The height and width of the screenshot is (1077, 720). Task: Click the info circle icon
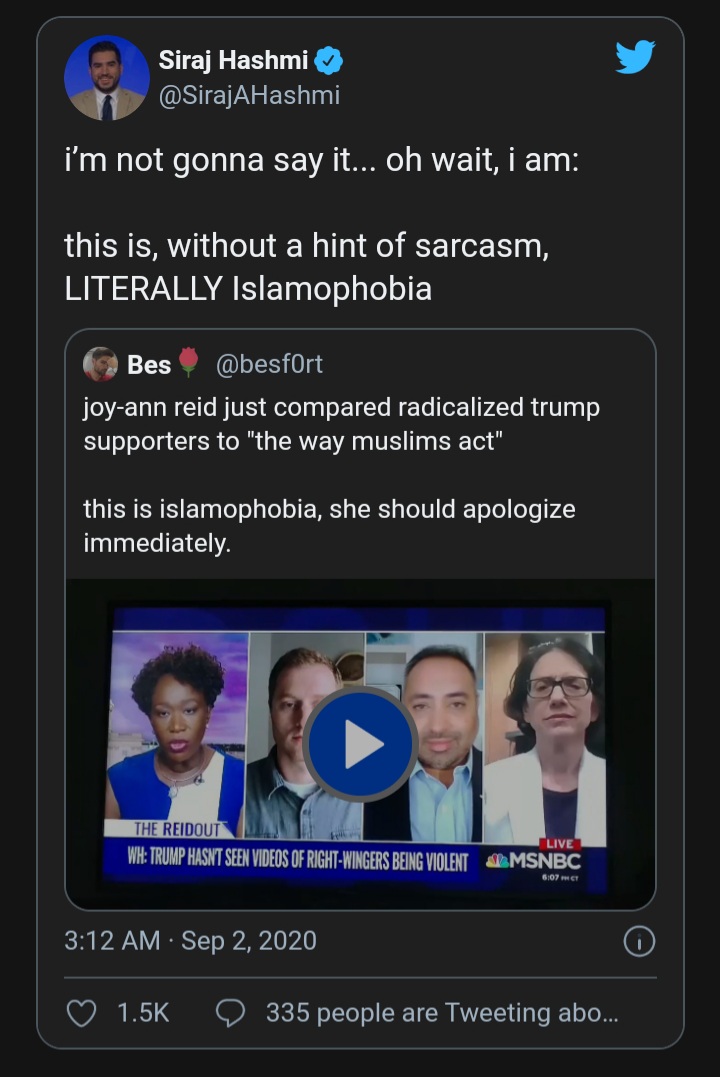click(639, 942)
